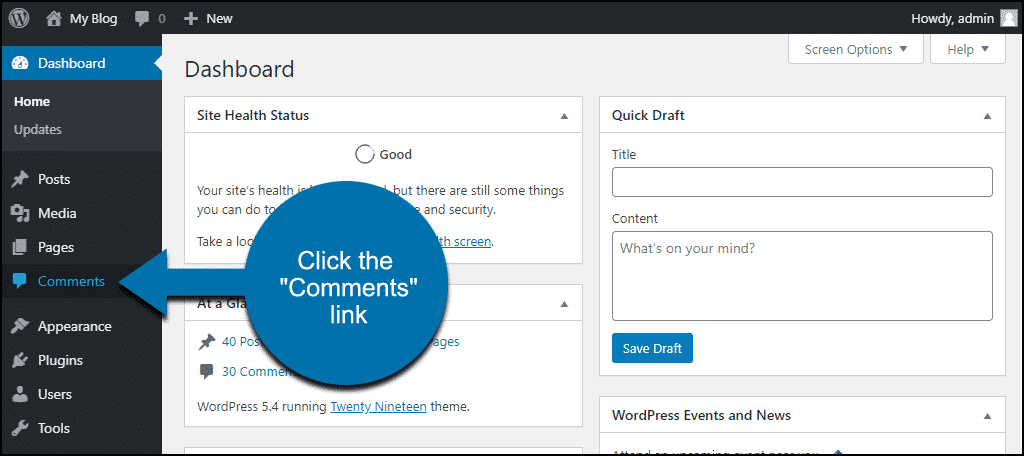Open the Help dropdown tab

(968, 50)
